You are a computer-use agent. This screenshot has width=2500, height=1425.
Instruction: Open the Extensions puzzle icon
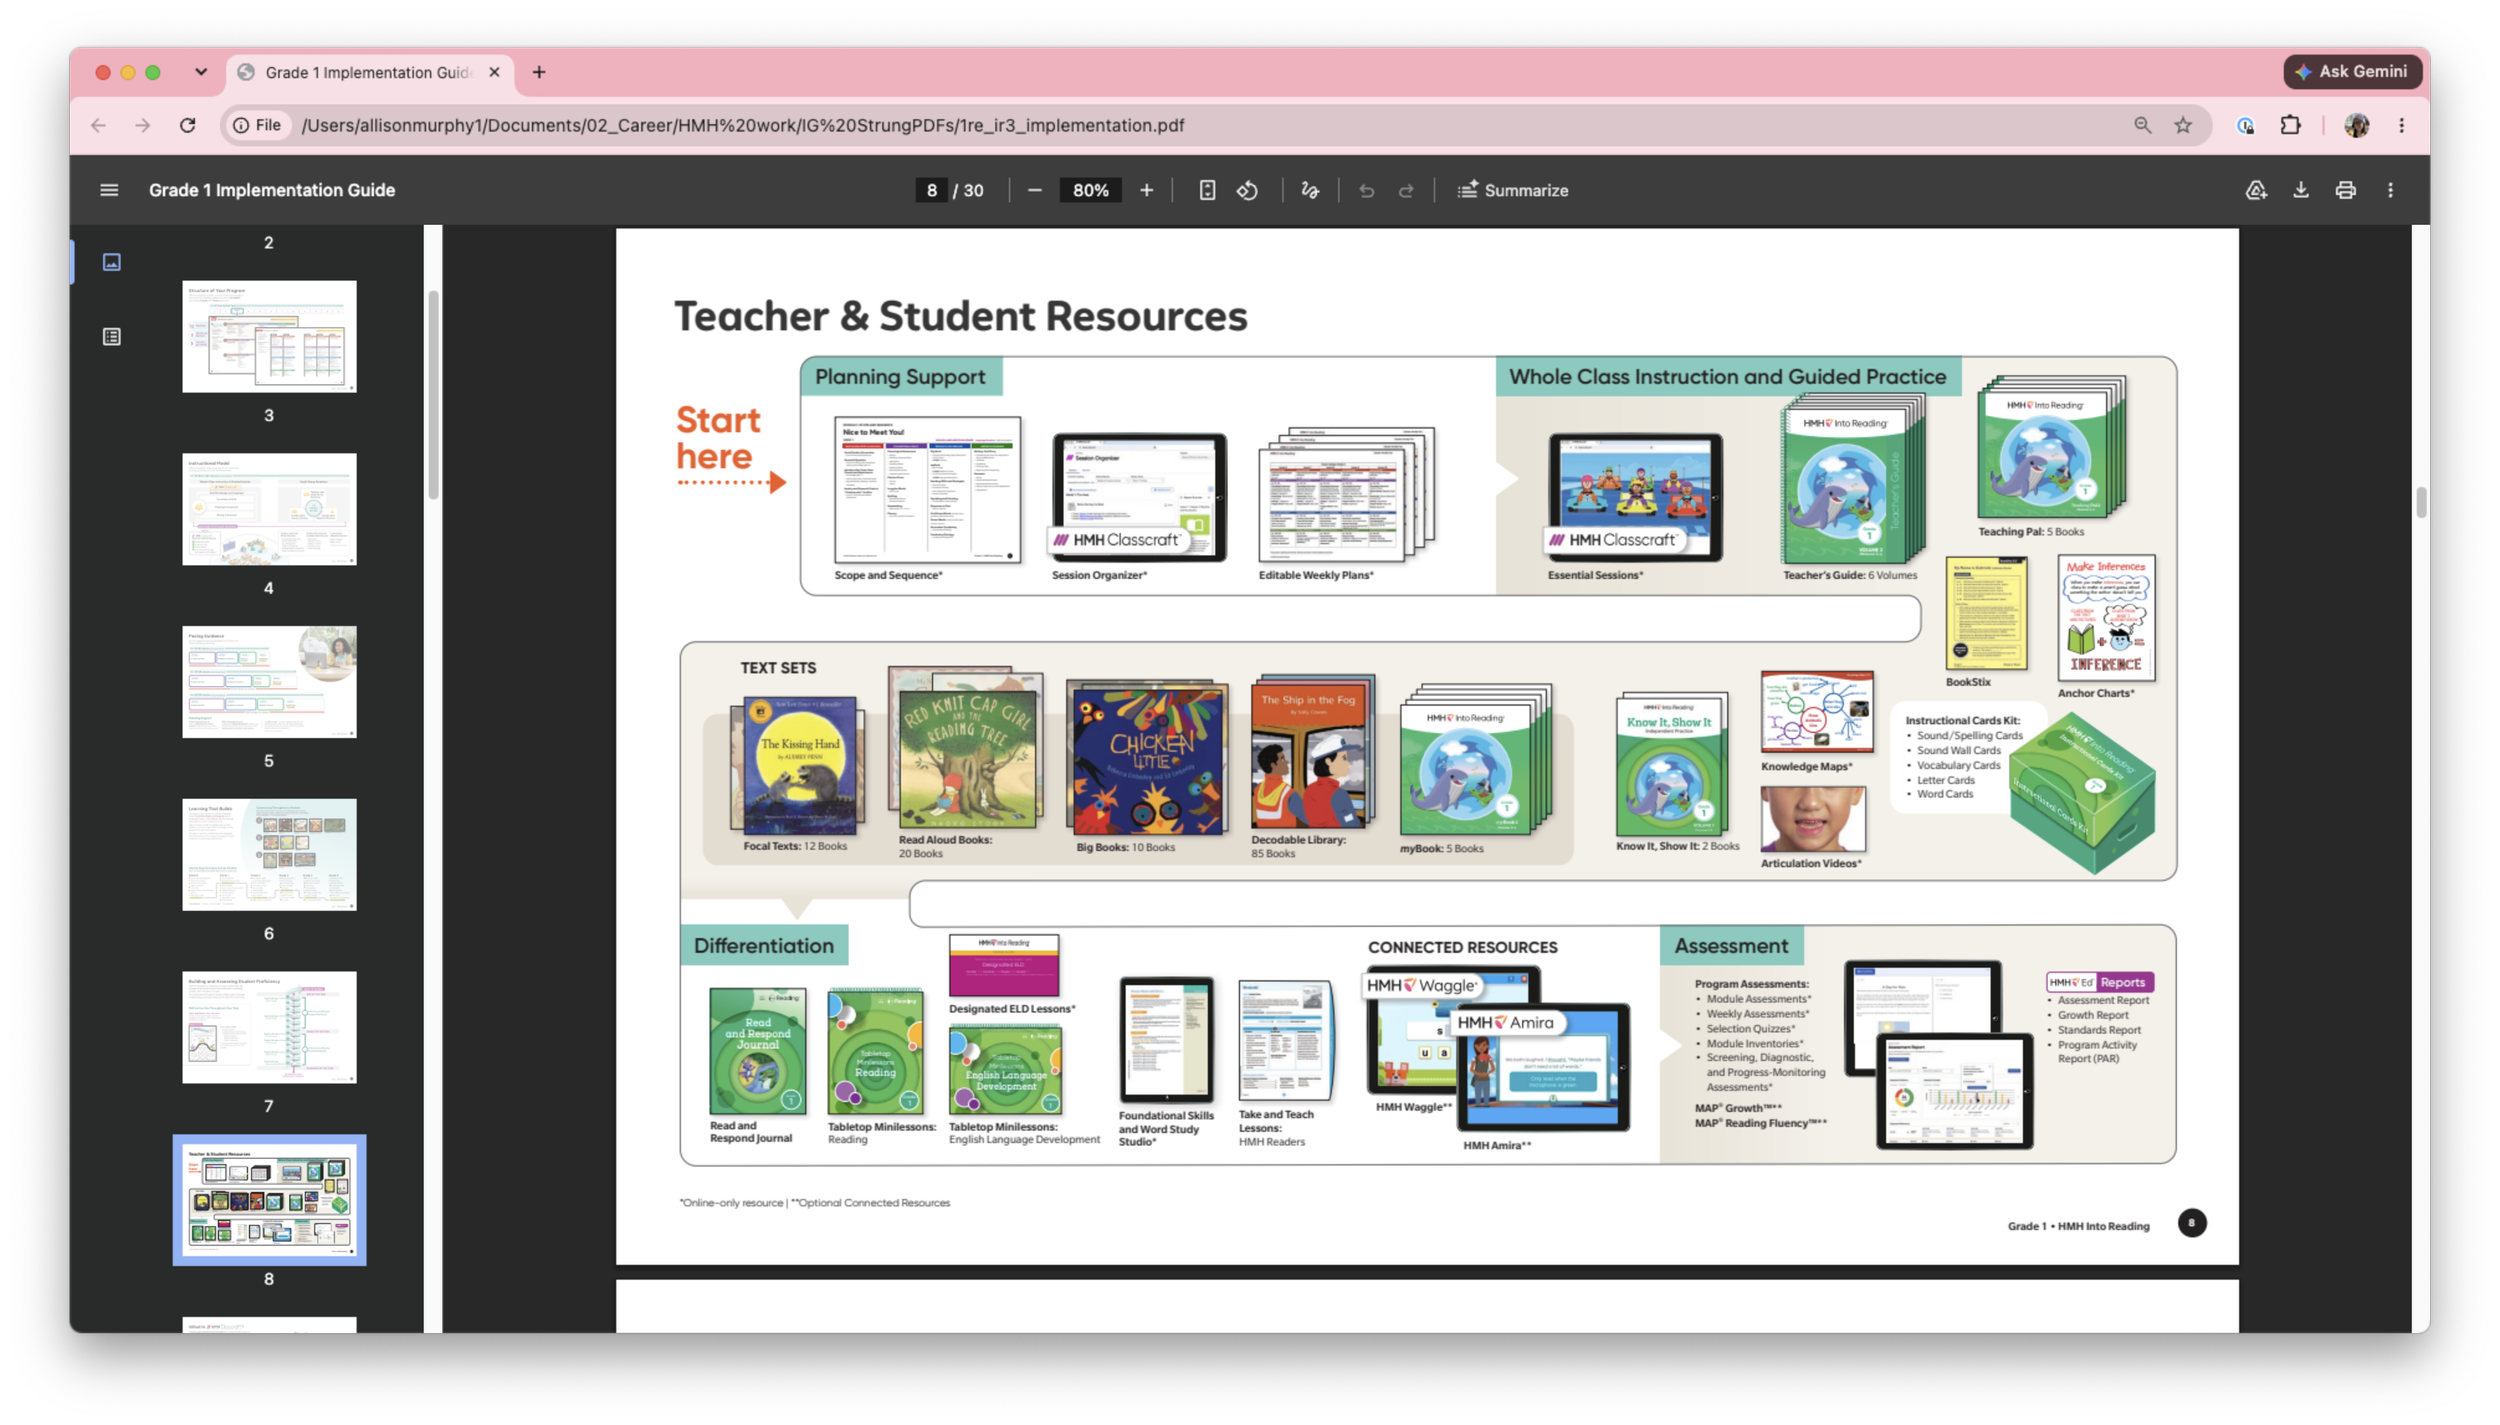point(2290,125)
